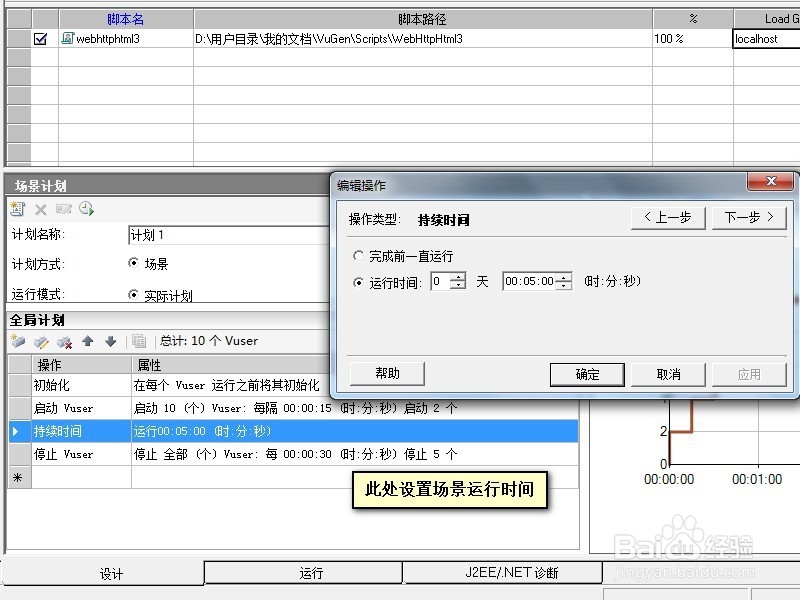Image resolution: width=800 pixels, height=600 pixels.
Task: Click the move action down arrow icon
Action: point(110,342)
